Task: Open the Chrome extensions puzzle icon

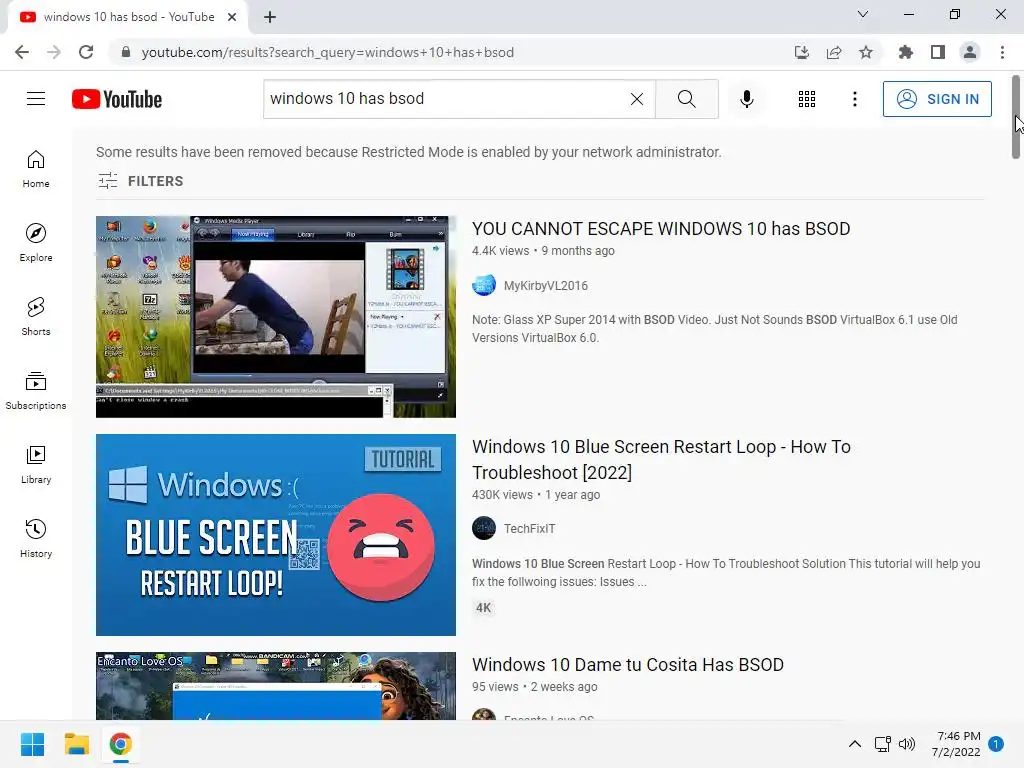Action: [x=906, y=52]
